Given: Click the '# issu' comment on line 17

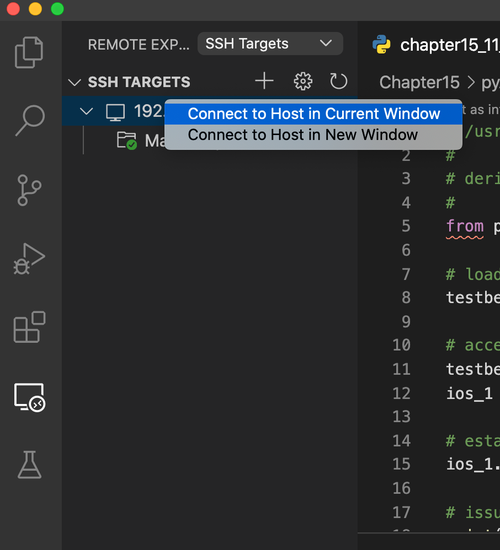Looking at the screenshot, I should pyautogui.click(x=473, y=512).
